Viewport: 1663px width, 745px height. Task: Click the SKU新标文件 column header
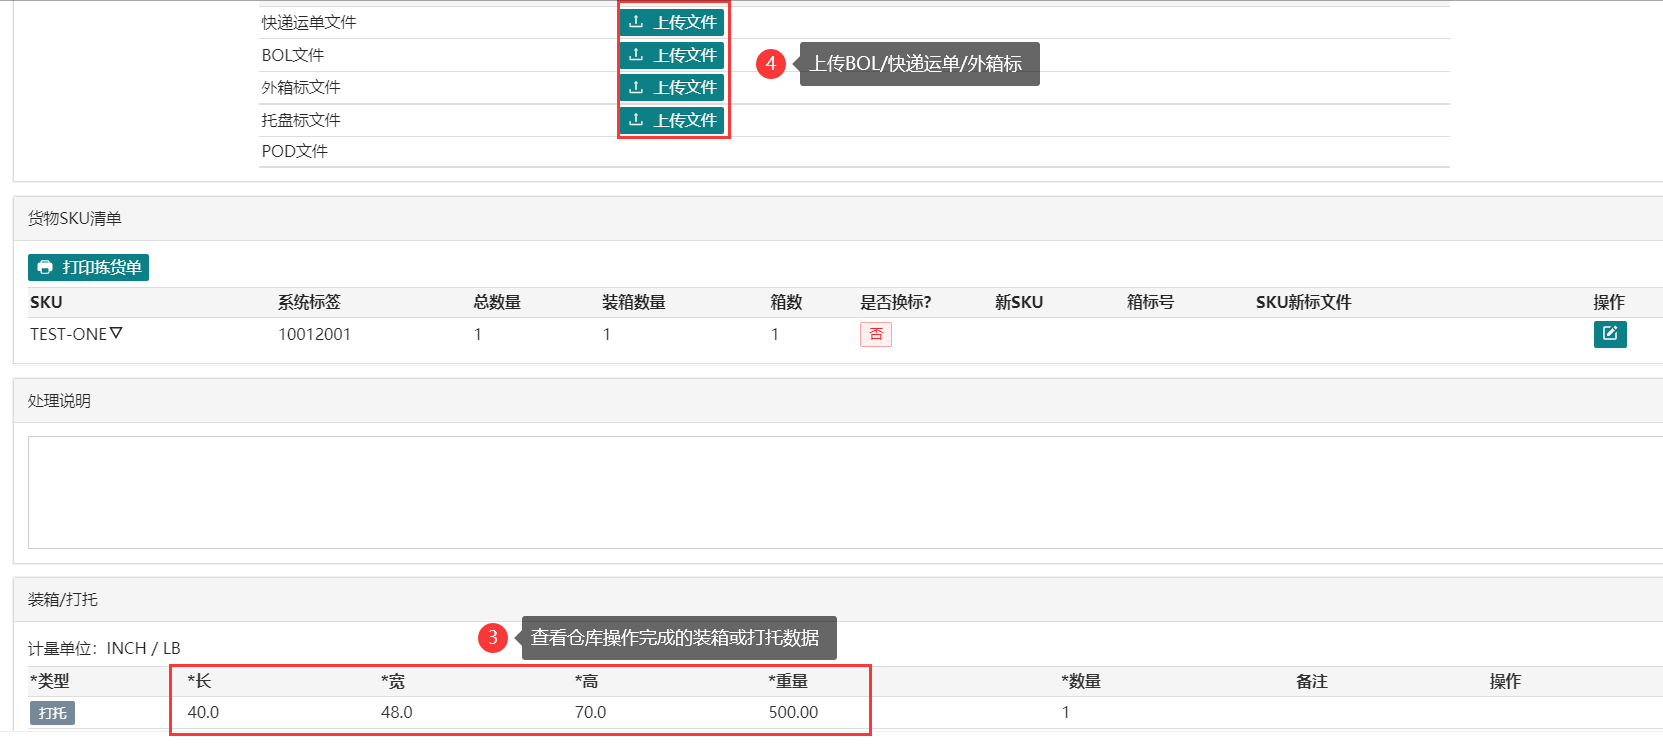[x=1303, y=302]
